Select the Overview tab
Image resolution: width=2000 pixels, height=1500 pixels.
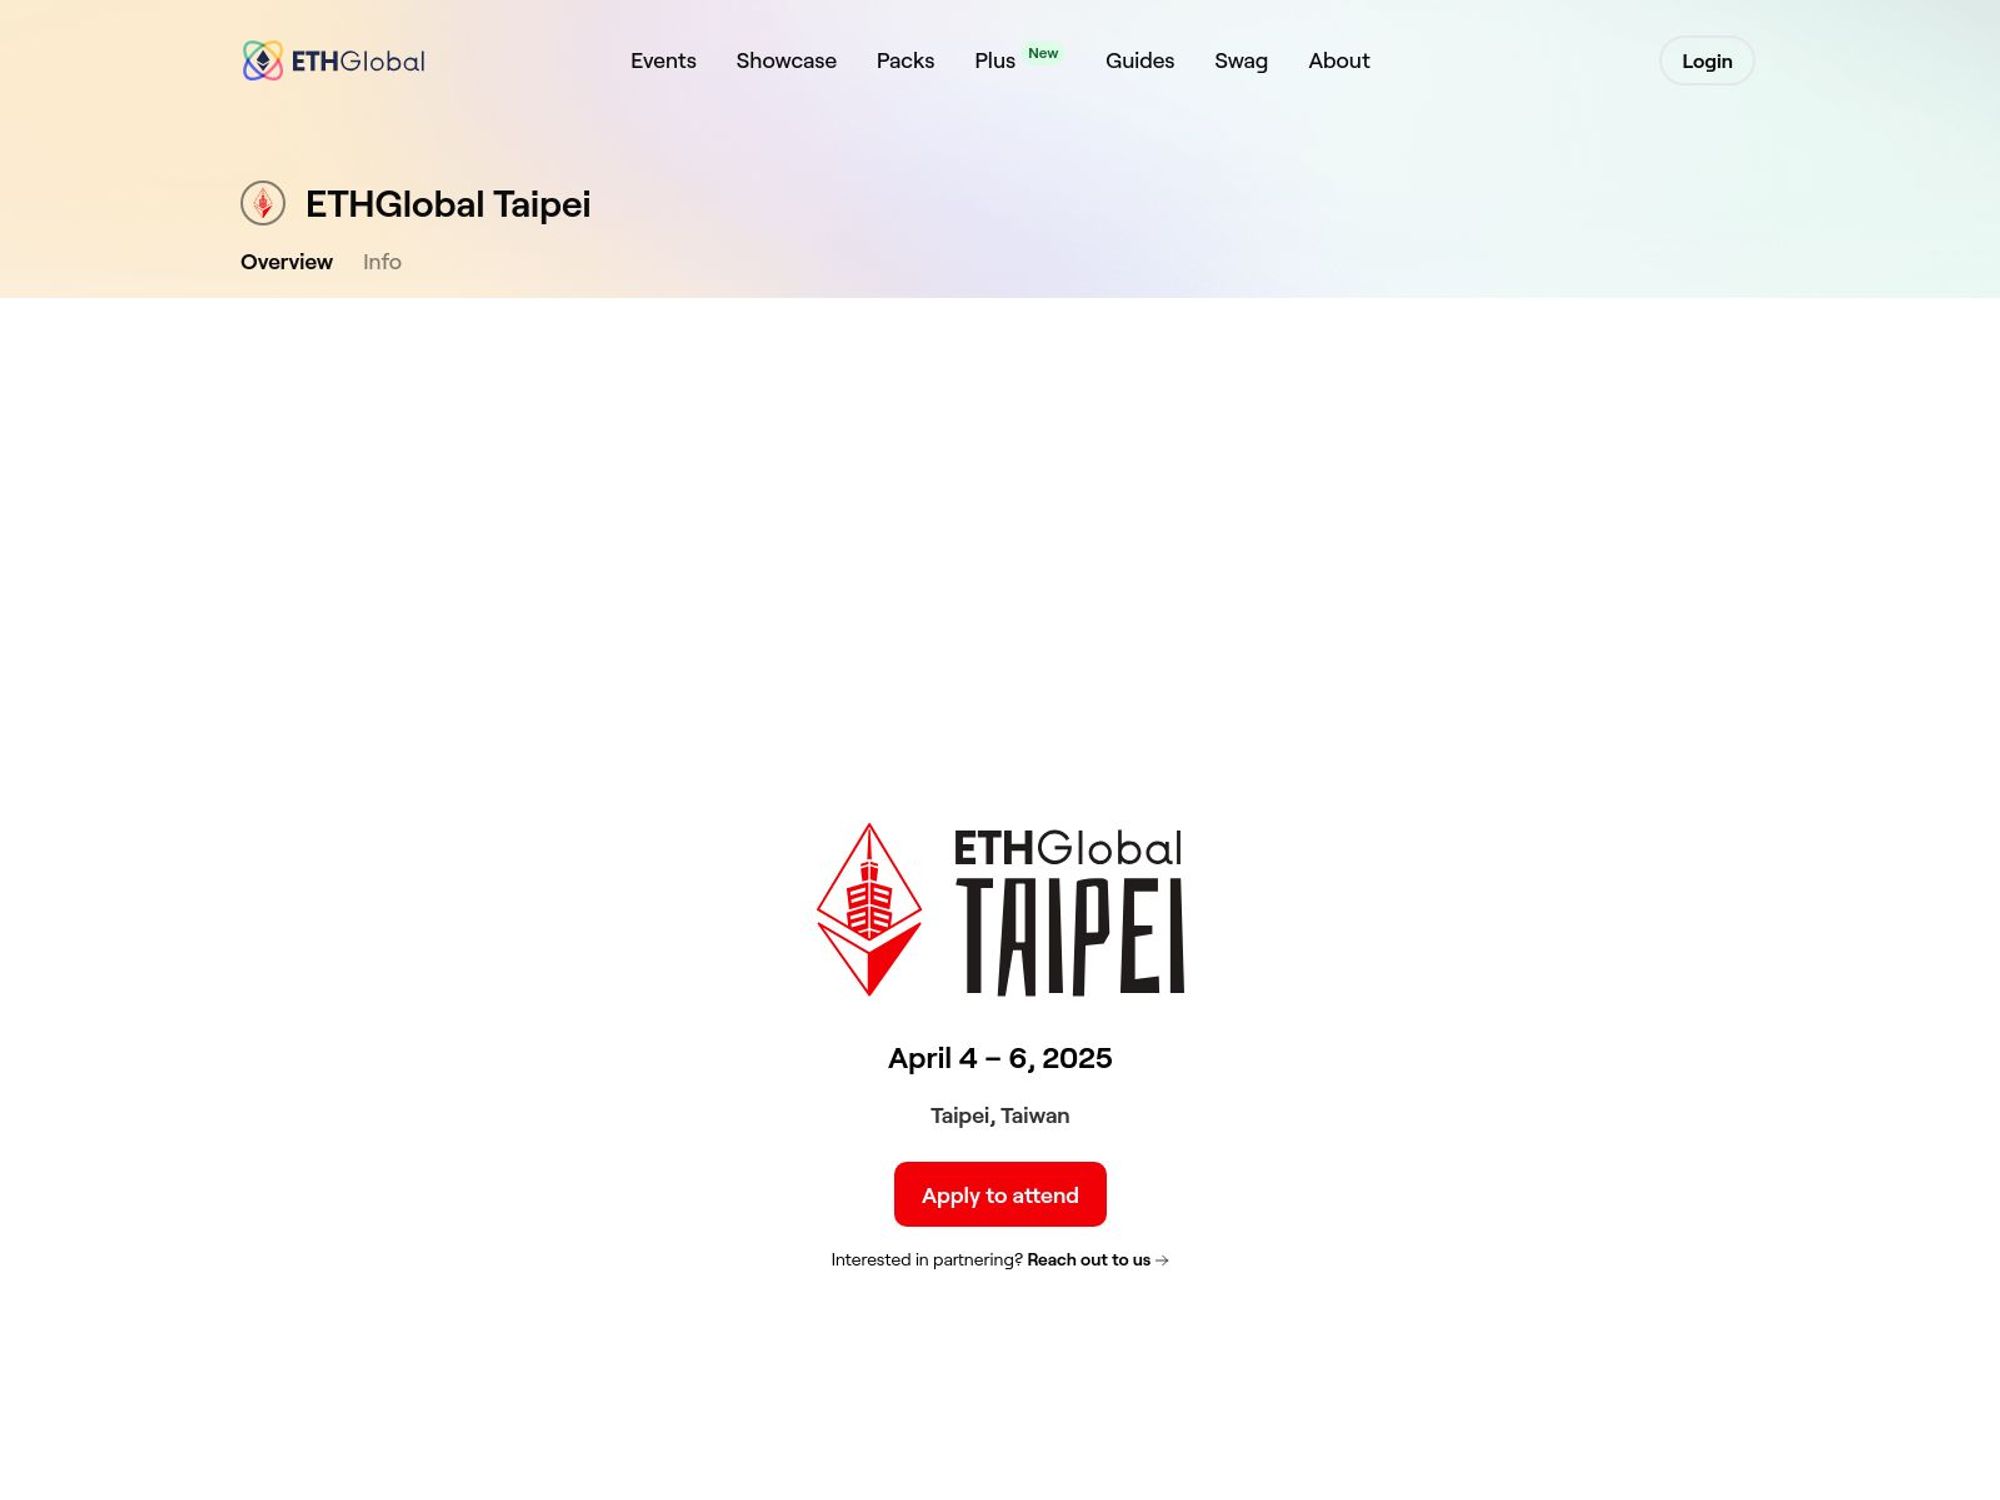pyautogui.click(x=285, y=260)
